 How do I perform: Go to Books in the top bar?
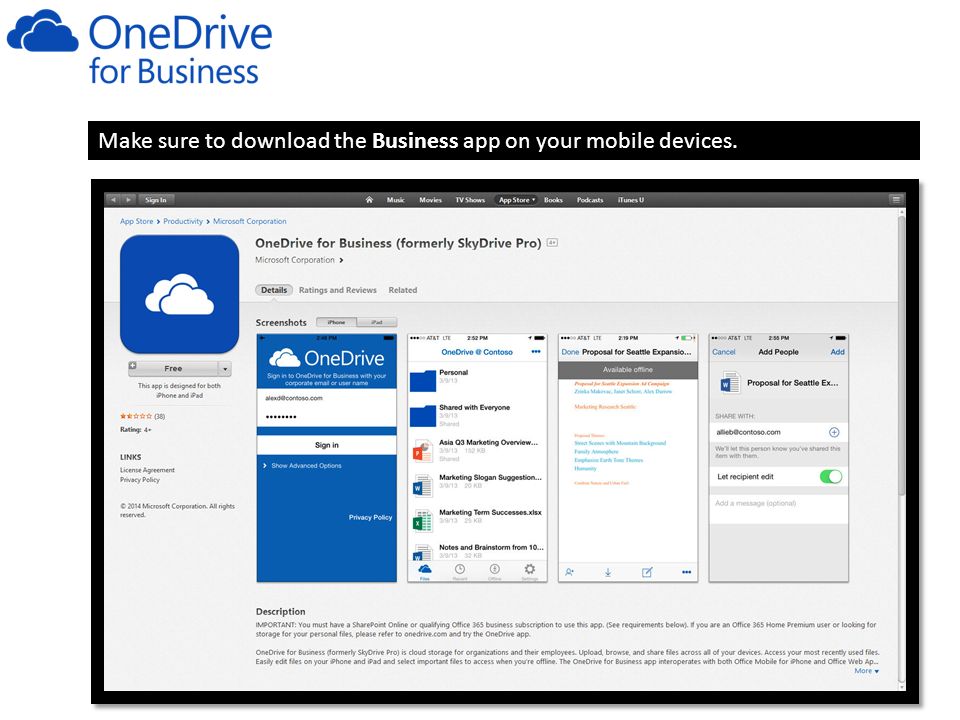(x=553, y=200)
